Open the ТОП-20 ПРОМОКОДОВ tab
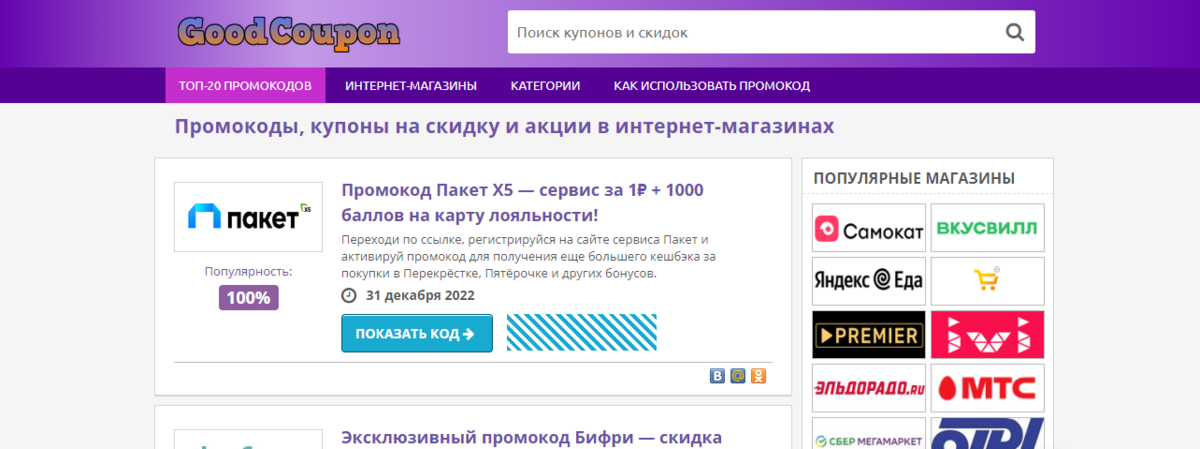 (x=245, y=85)
